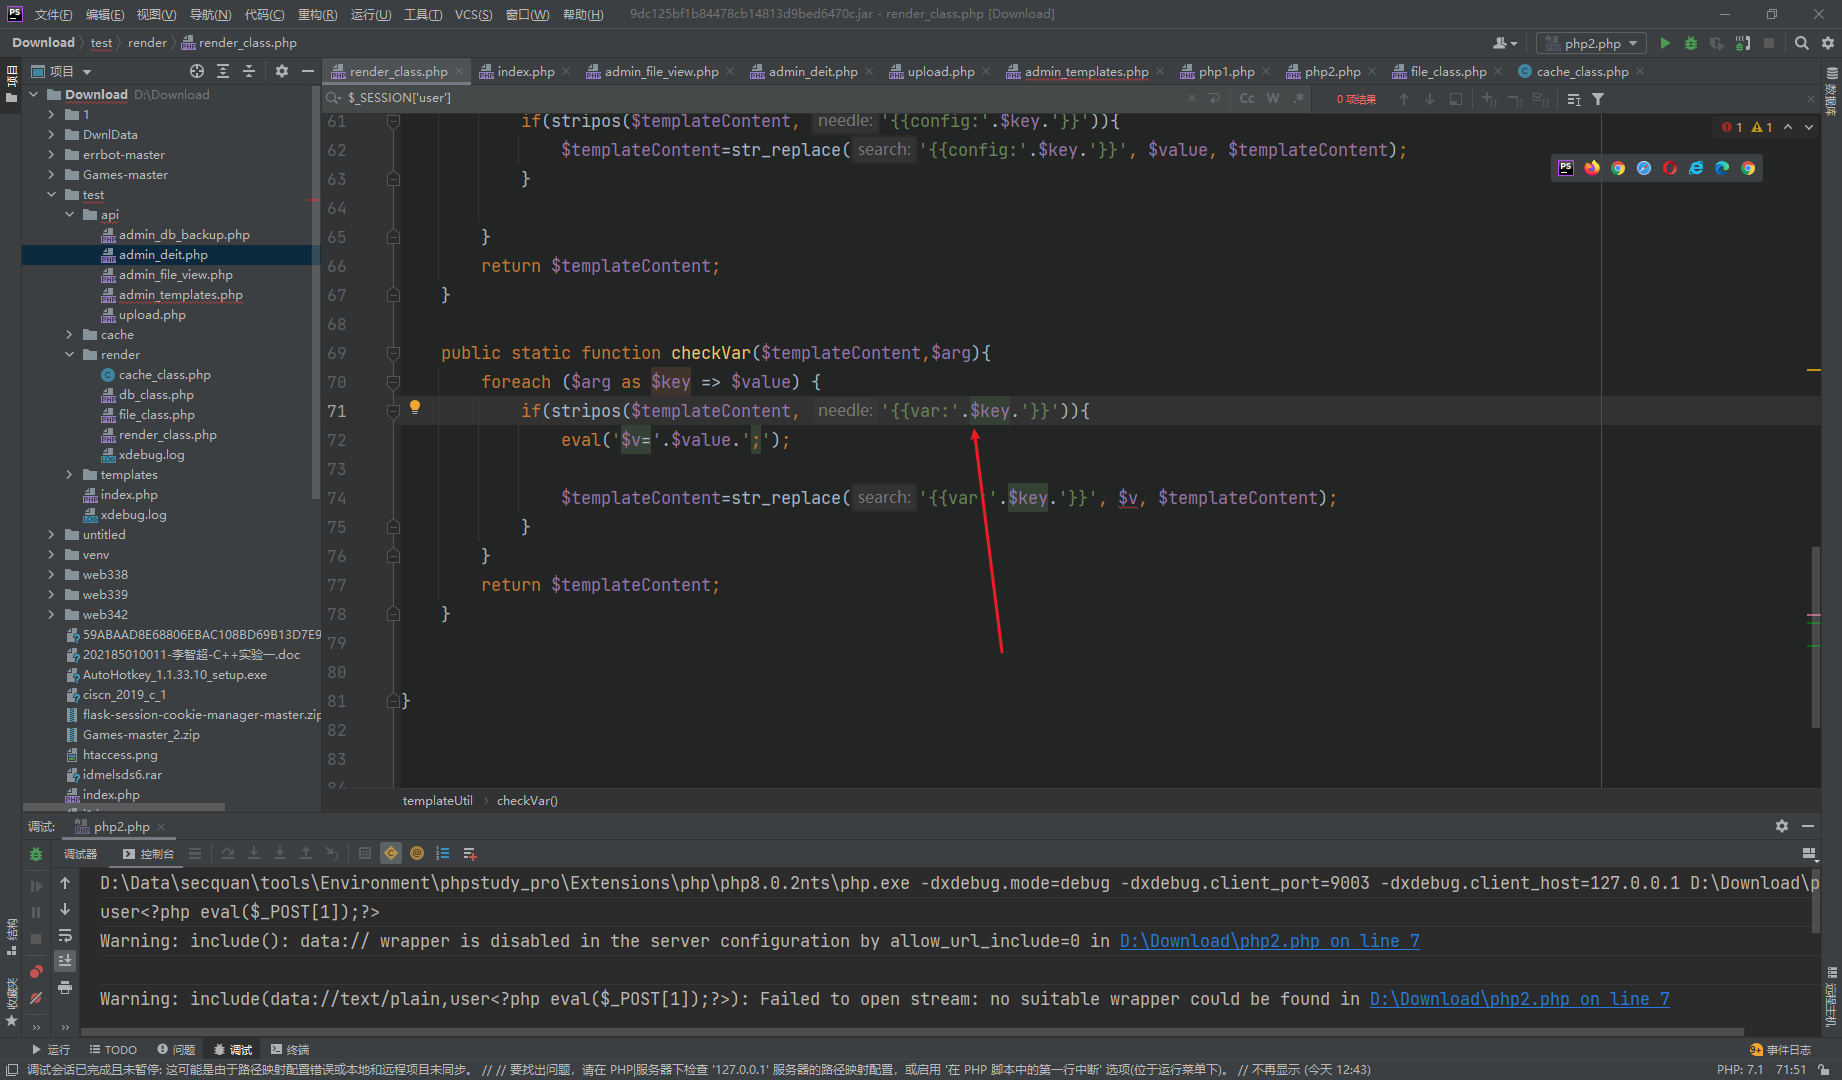Toggle scroll to end in console

(x=65, y=961)
